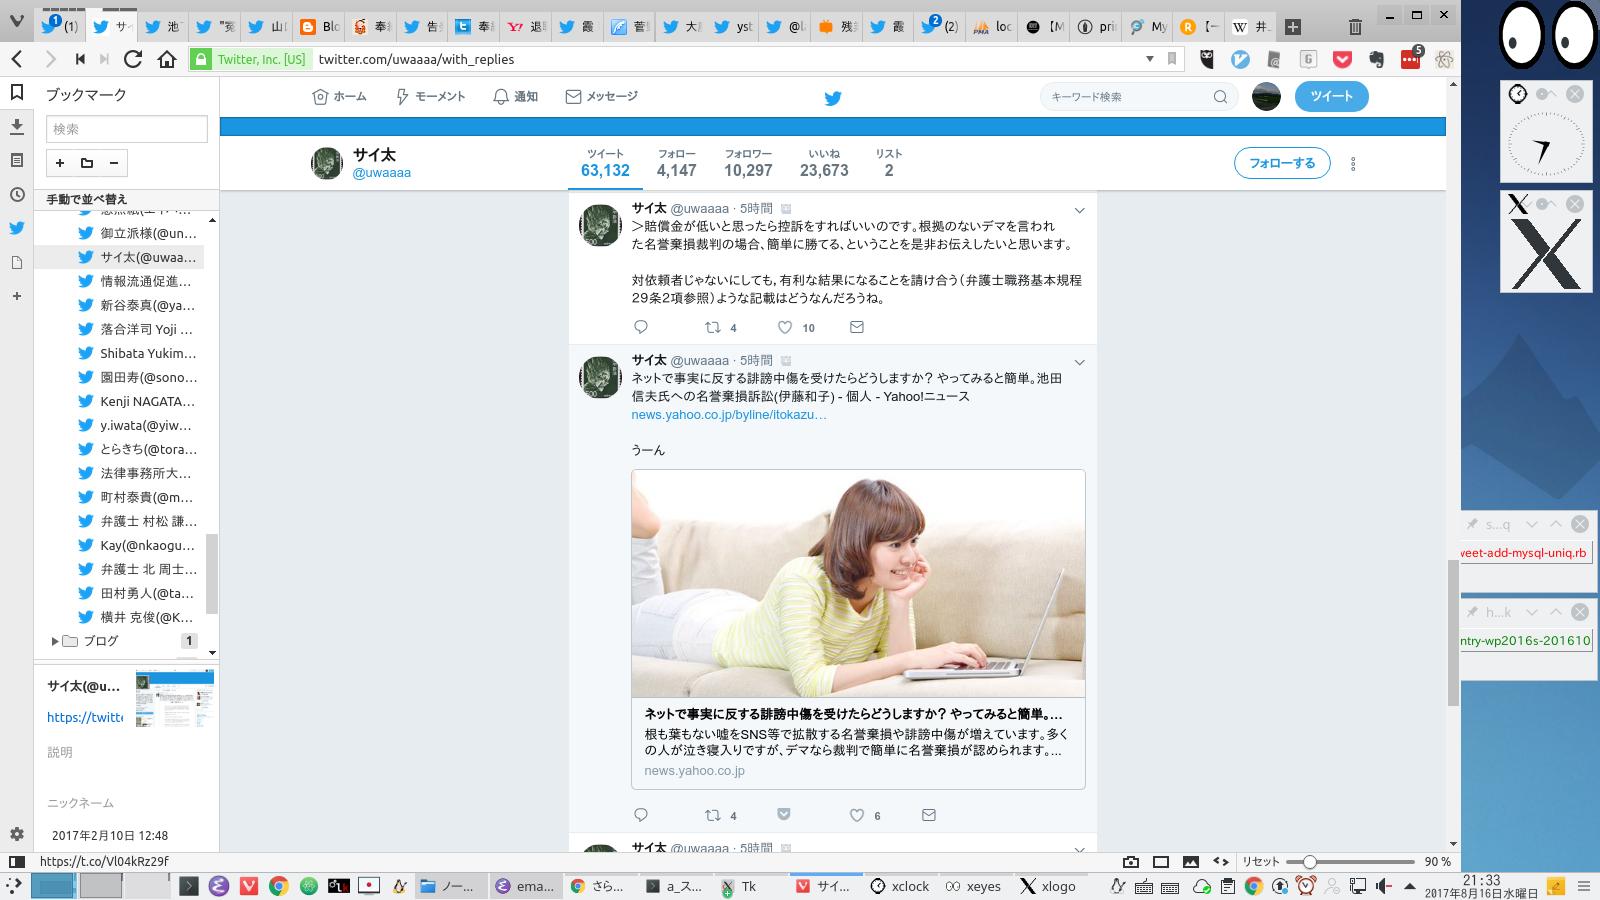Bookmark this page in address bar

click(x=1172, y=59)
